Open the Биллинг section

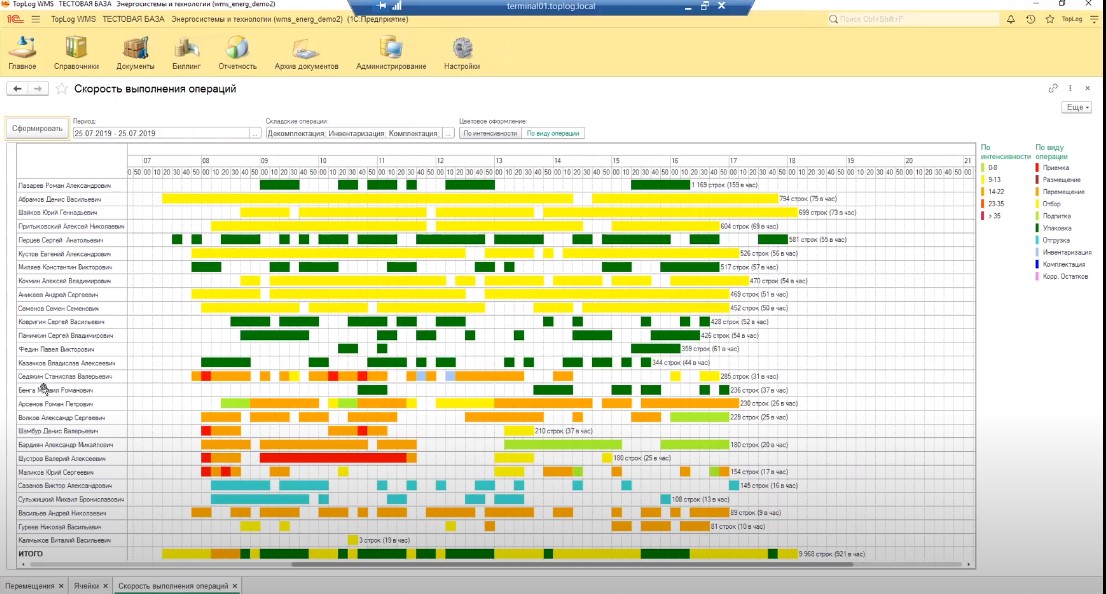[x=186, y=54]
